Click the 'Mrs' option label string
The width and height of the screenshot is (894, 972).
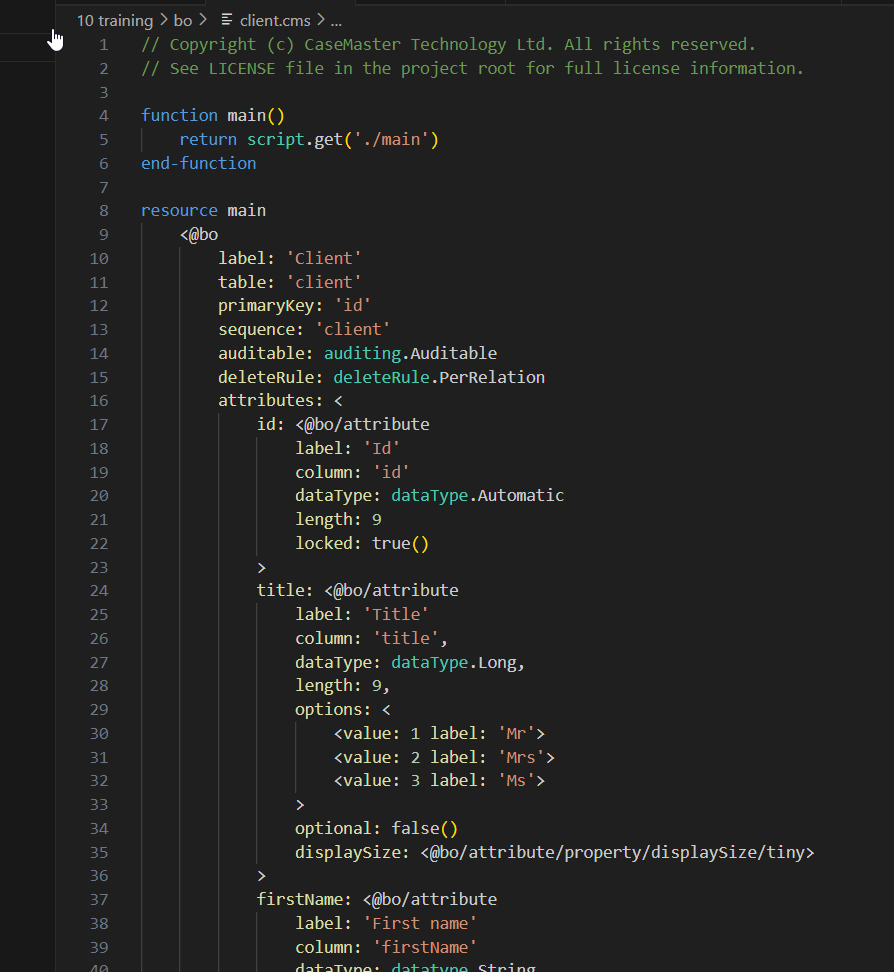coord(515,757)
